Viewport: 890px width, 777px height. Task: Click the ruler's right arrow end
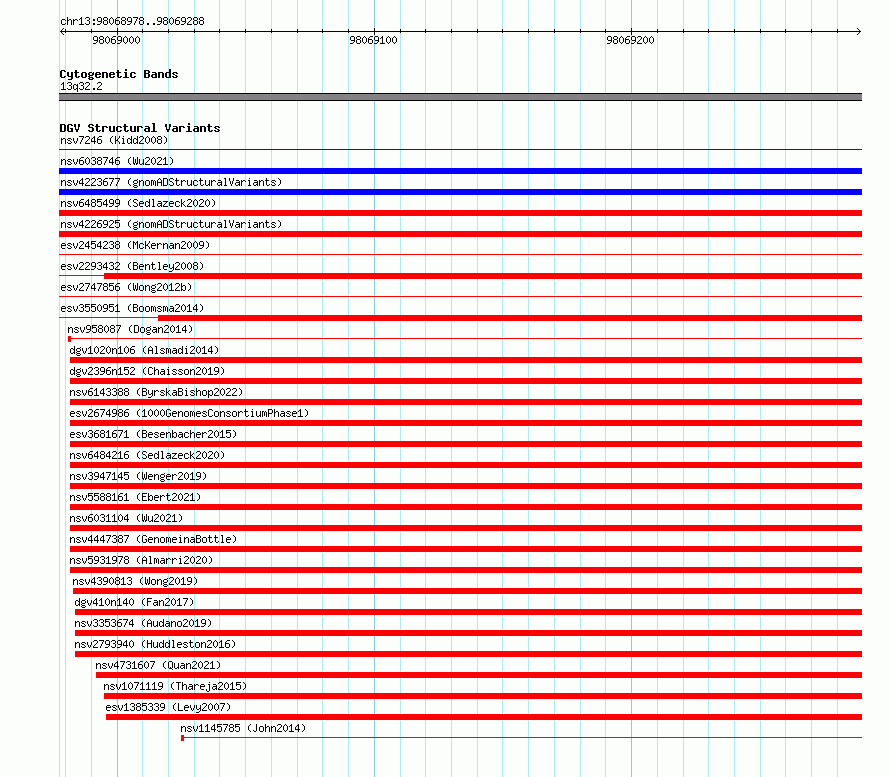[859, 31]
